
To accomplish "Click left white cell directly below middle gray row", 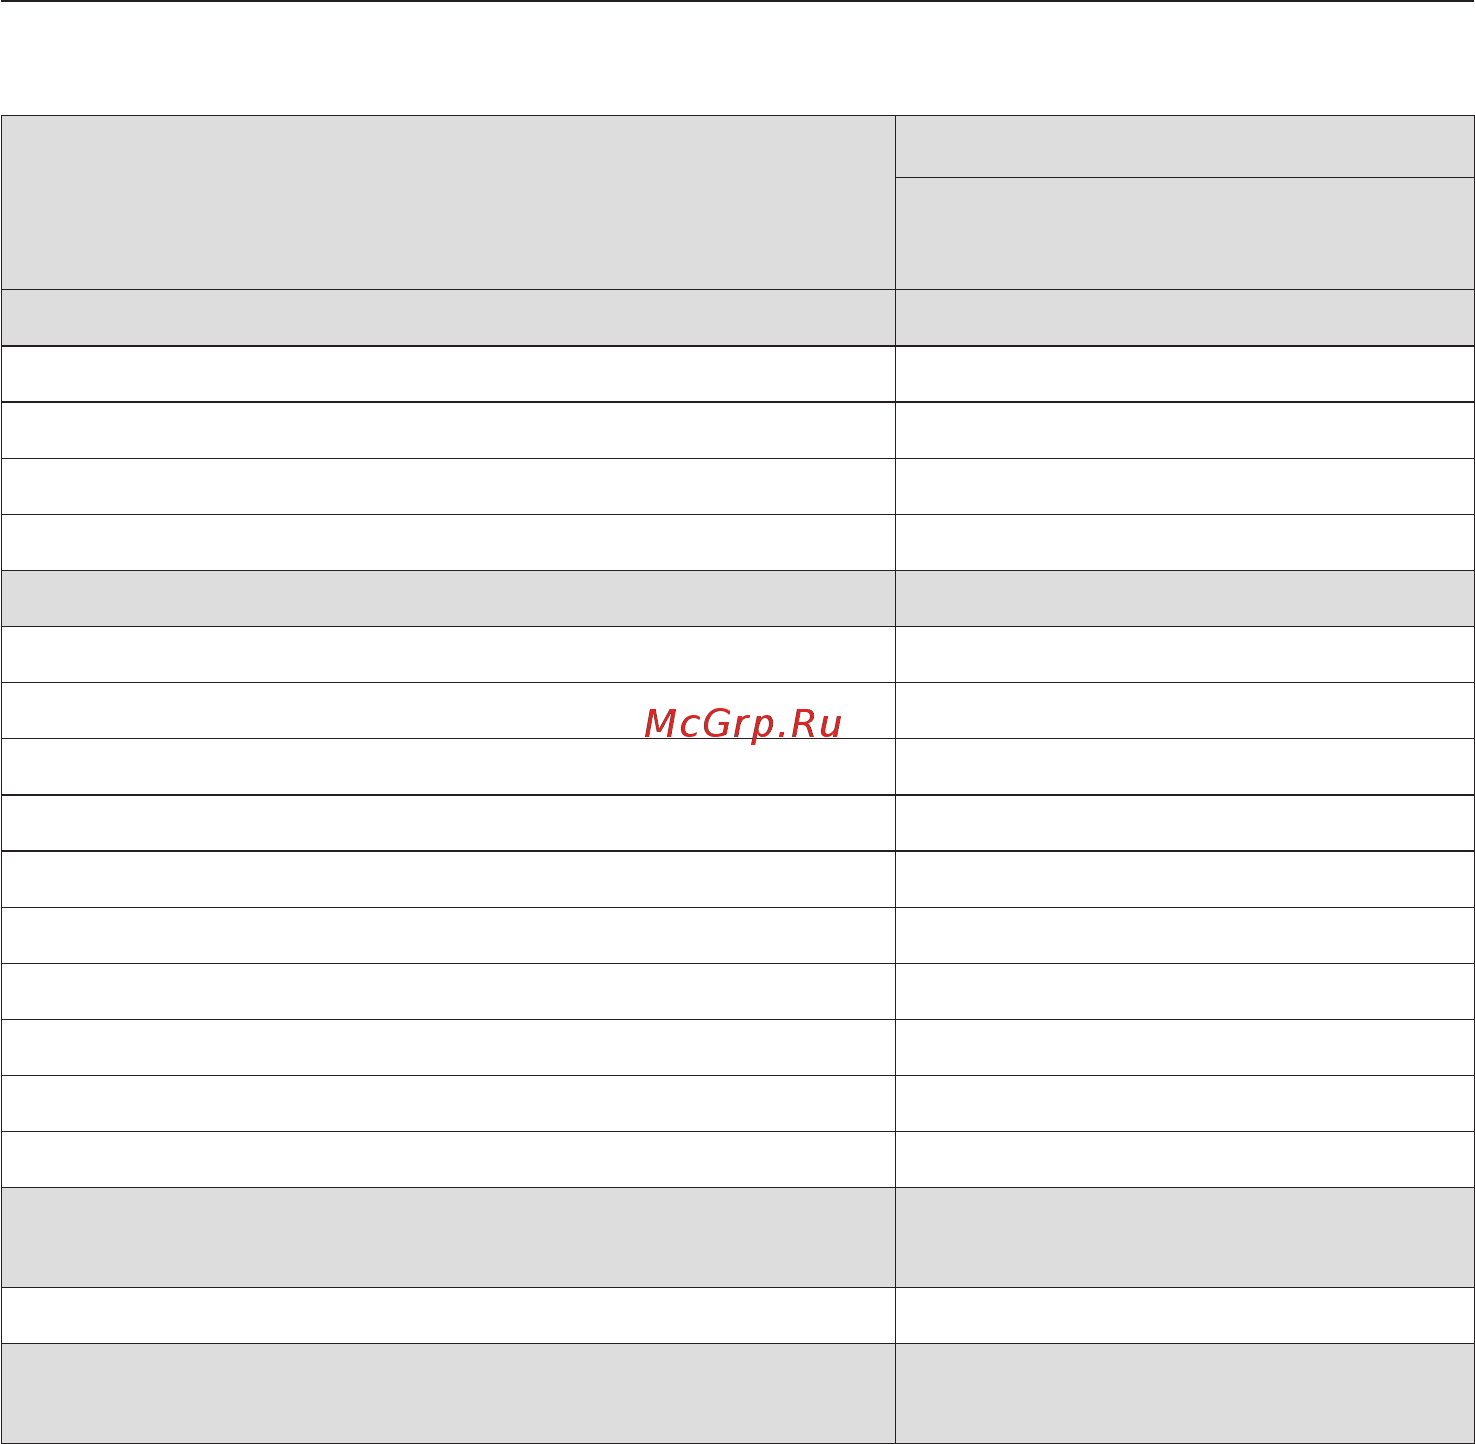I will [448, 655].
